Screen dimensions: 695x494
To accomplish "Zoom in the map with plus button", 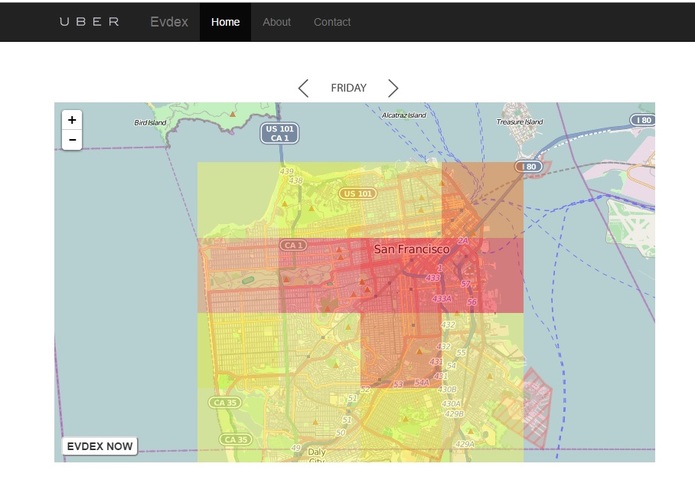I will click(72, 120).
